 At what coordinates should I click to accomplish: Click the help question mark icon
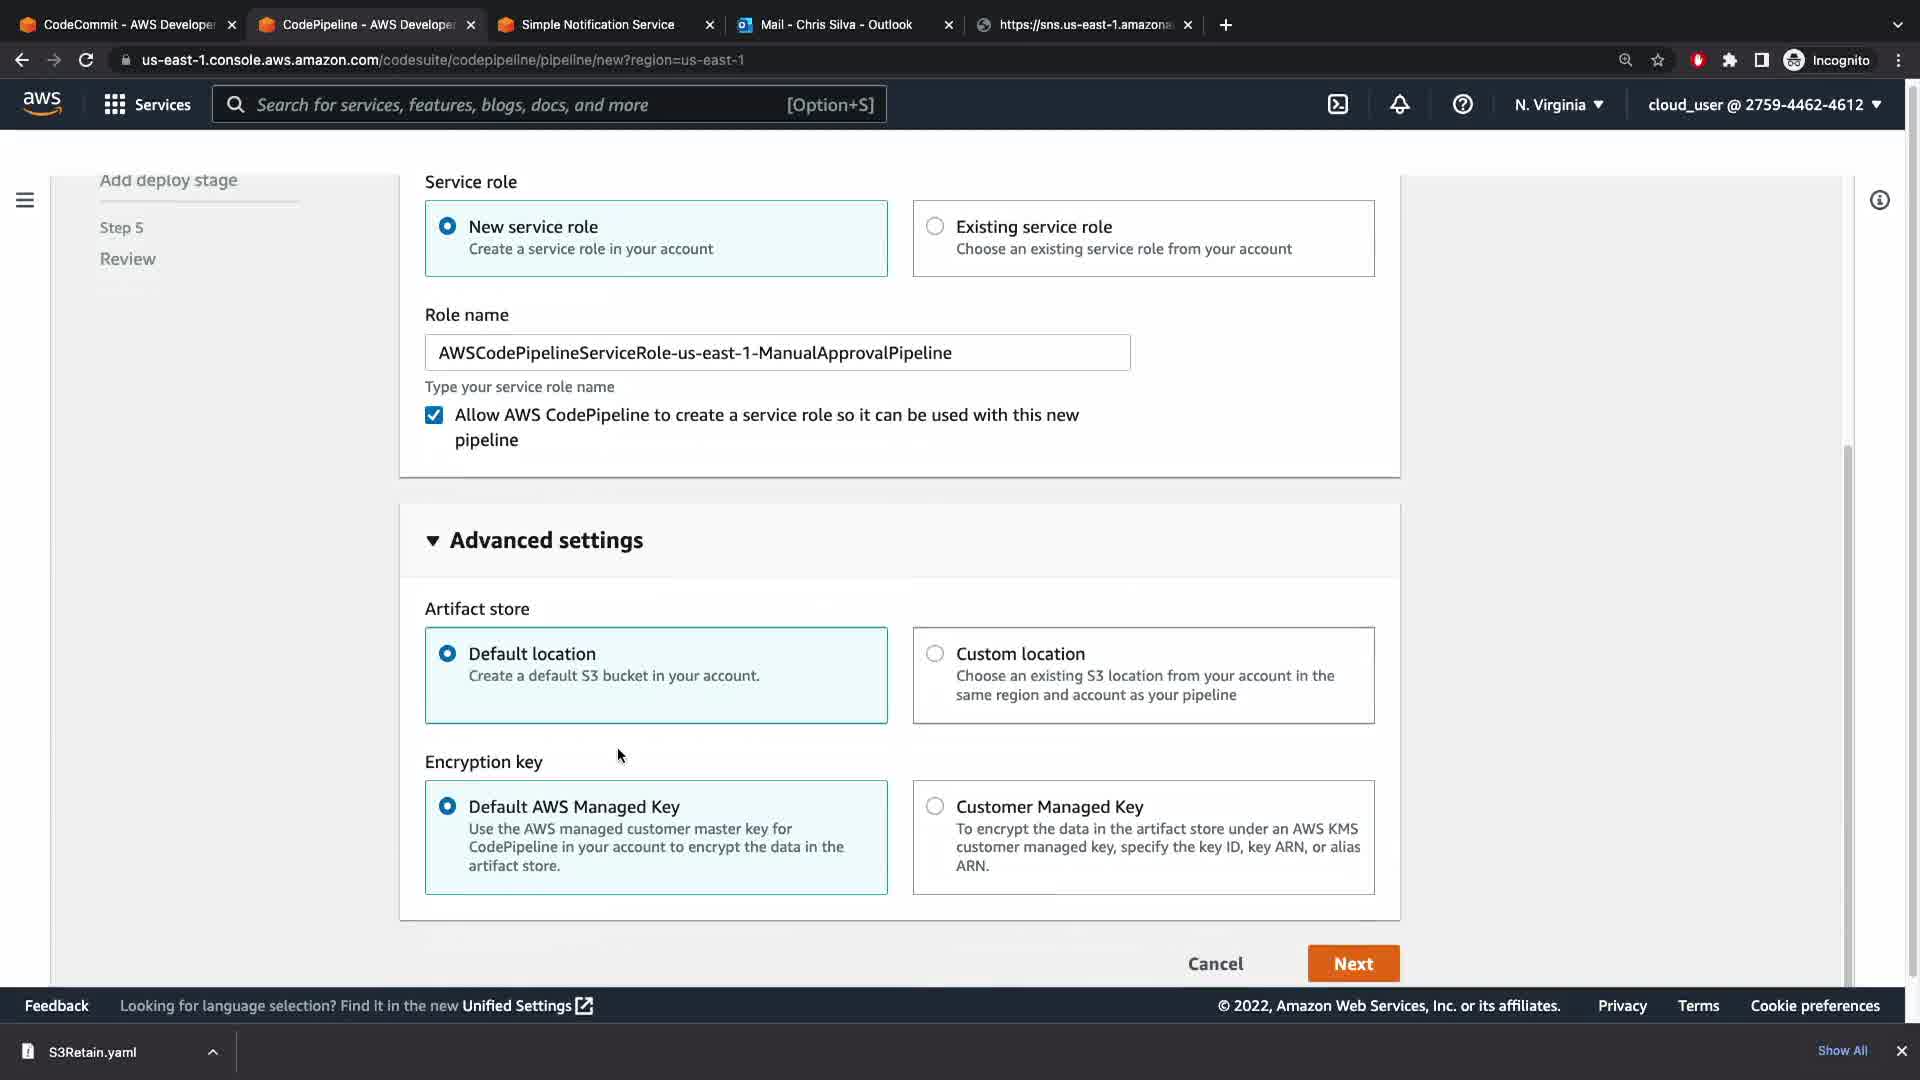click(x=1462, y=104)
